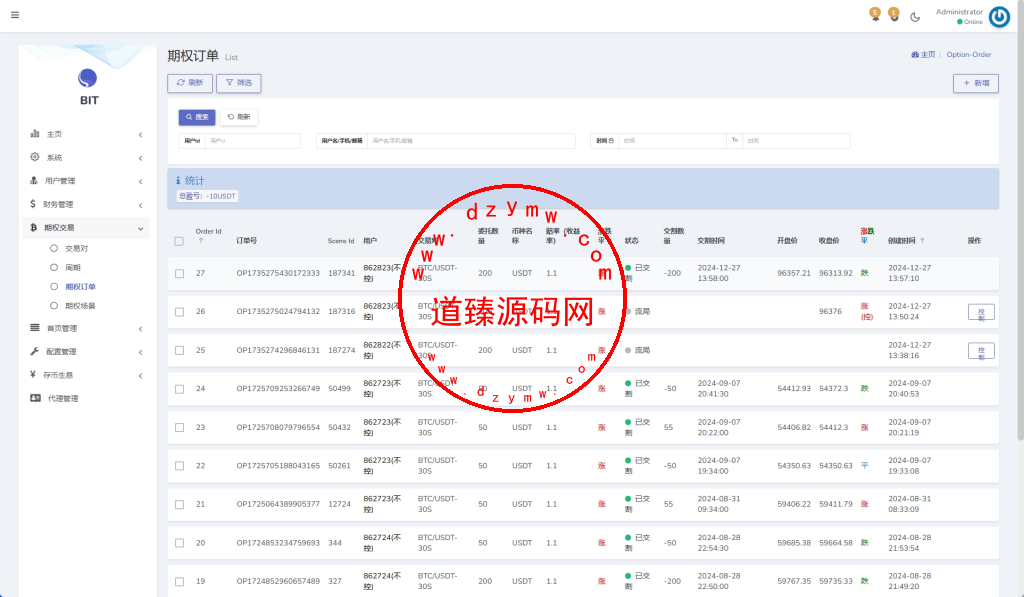Click the 代理管理 card sidebar icon

(x=35, y=398)
